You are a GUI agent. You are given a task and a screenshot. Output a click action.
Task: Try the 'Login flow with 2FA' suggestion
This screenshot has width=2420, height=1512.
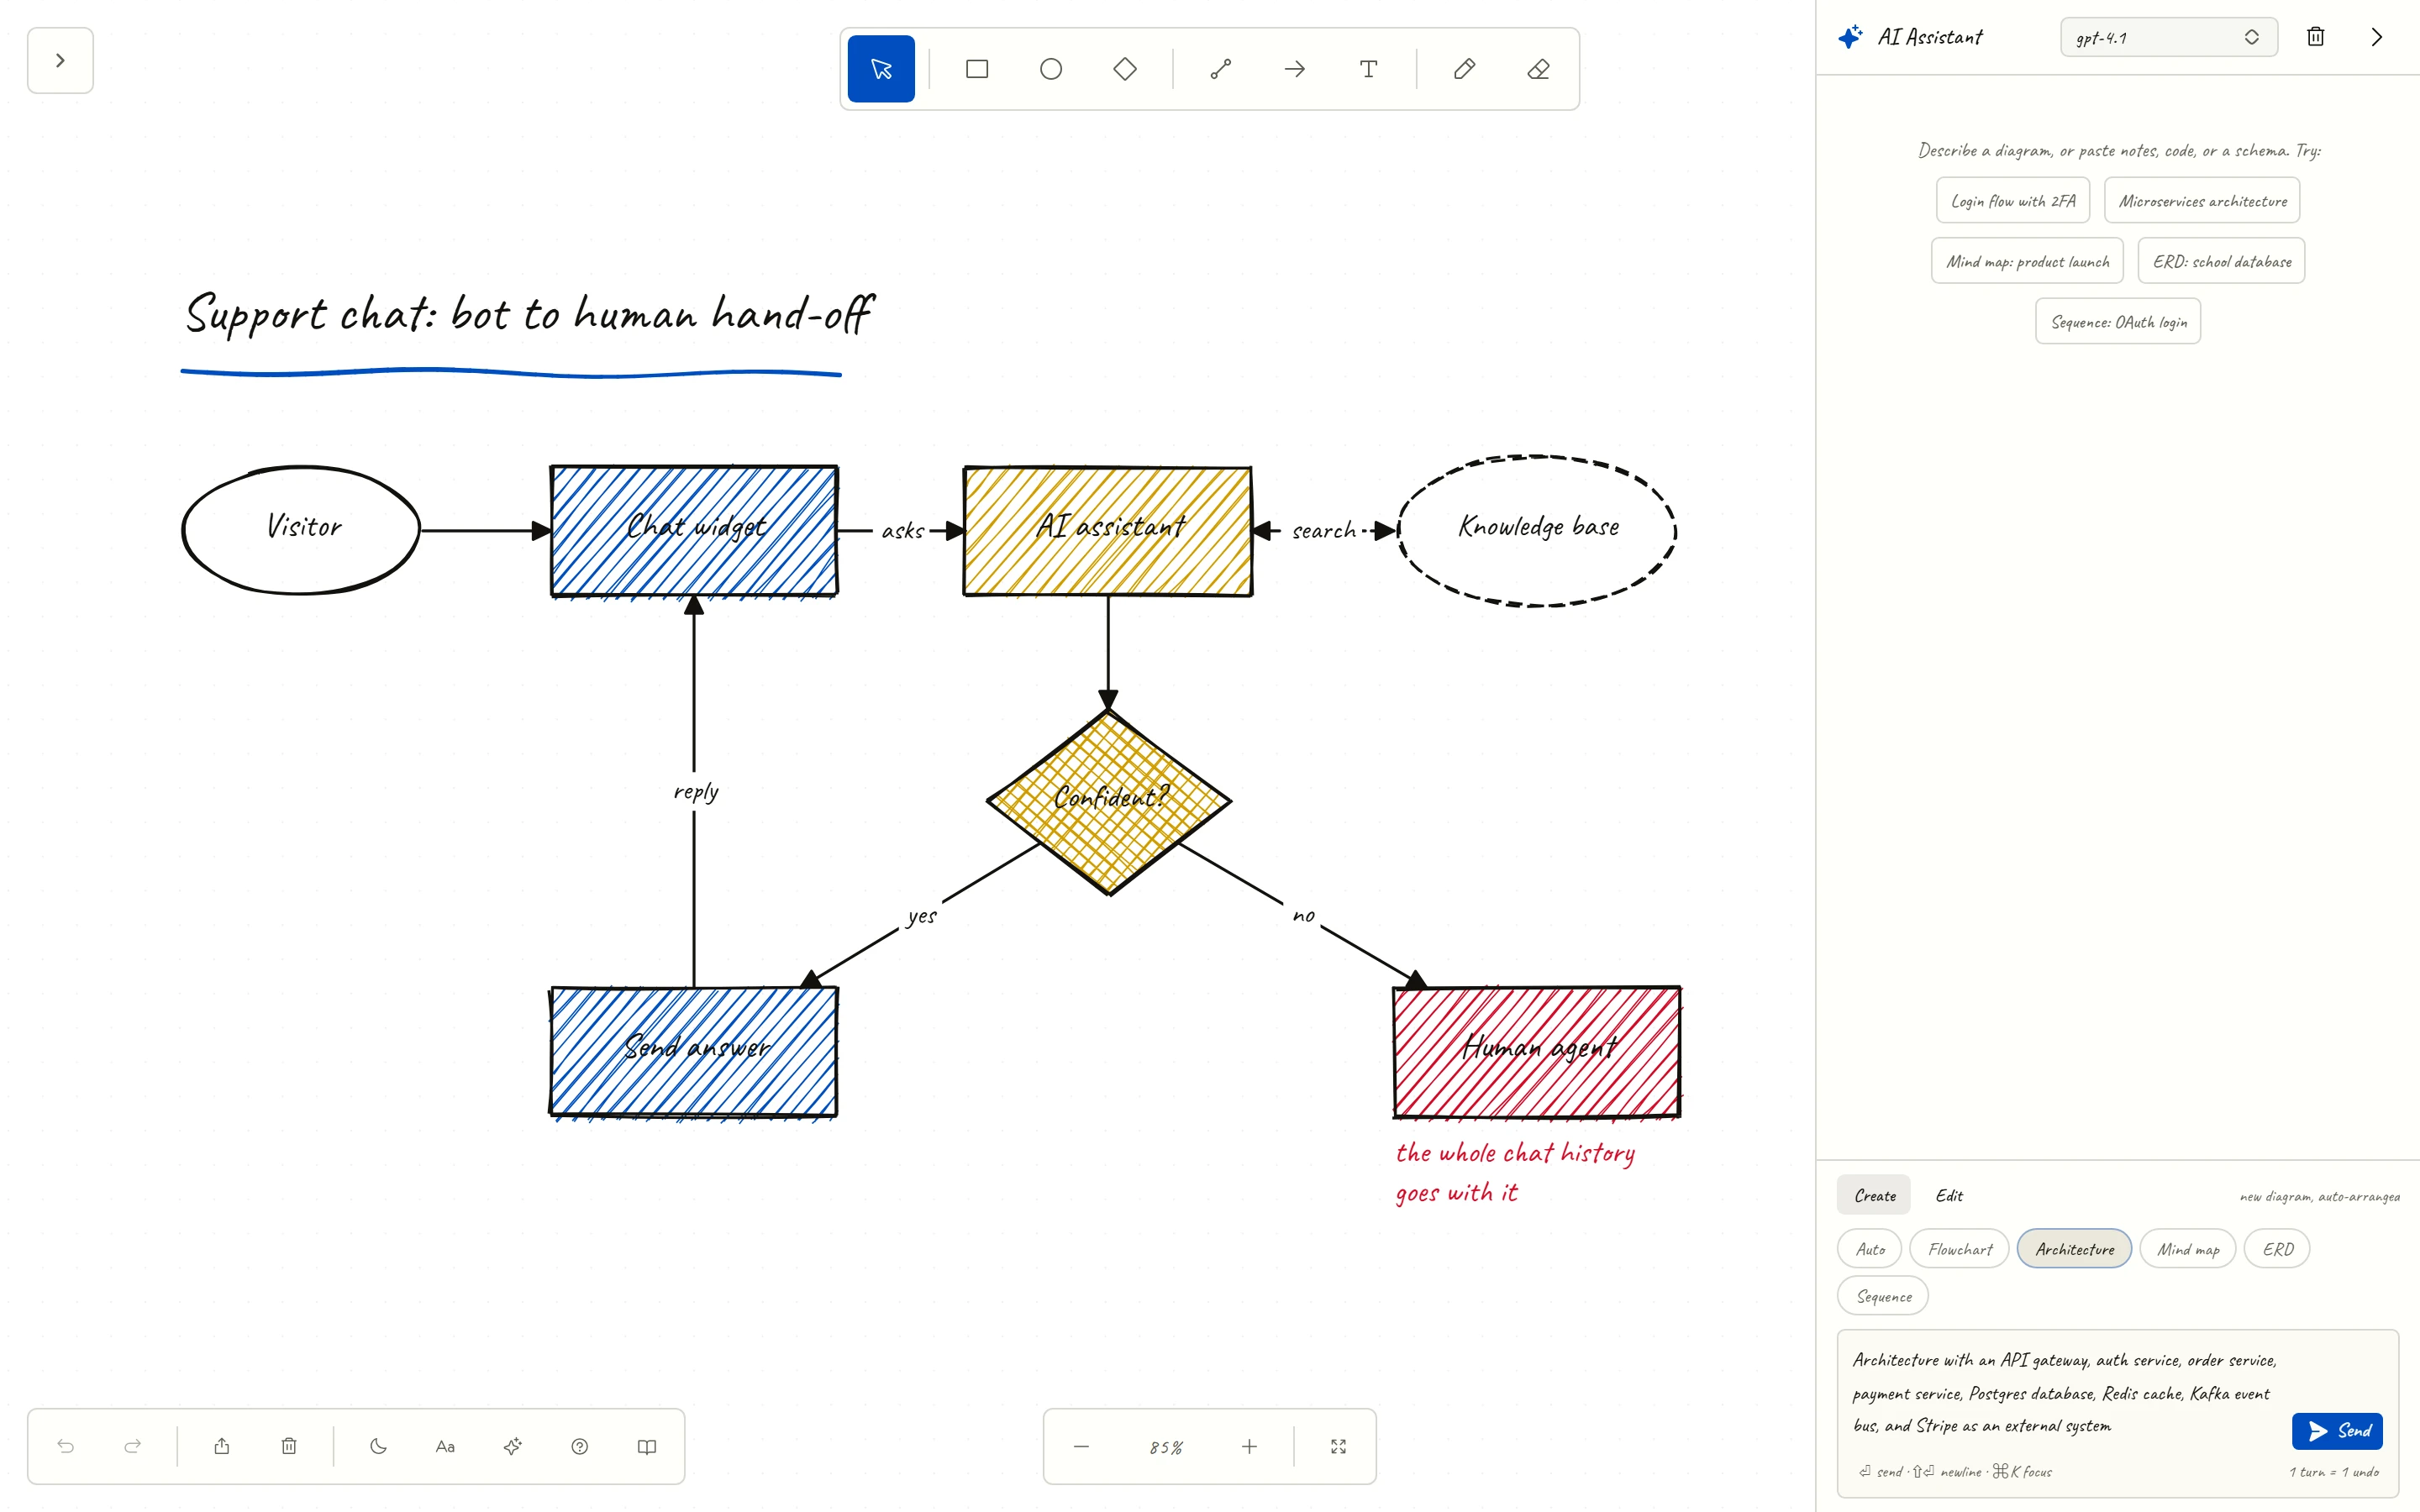(2013, 201)
